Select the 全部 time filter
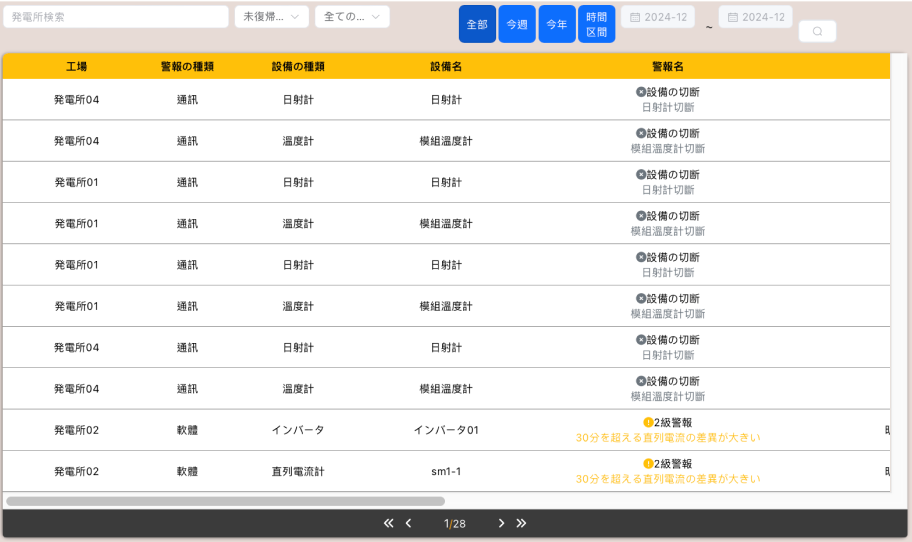This screenshot has height=542, width=912. [477, 24]
